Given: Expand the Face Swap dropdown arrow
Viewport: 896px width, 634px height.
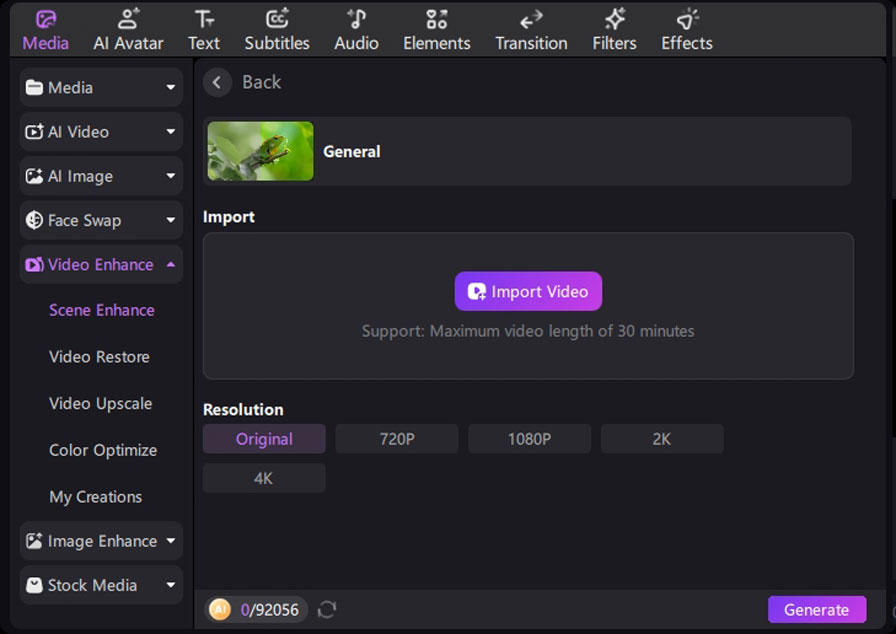Looking at the screenshot, I should click(x=170, y=220).
